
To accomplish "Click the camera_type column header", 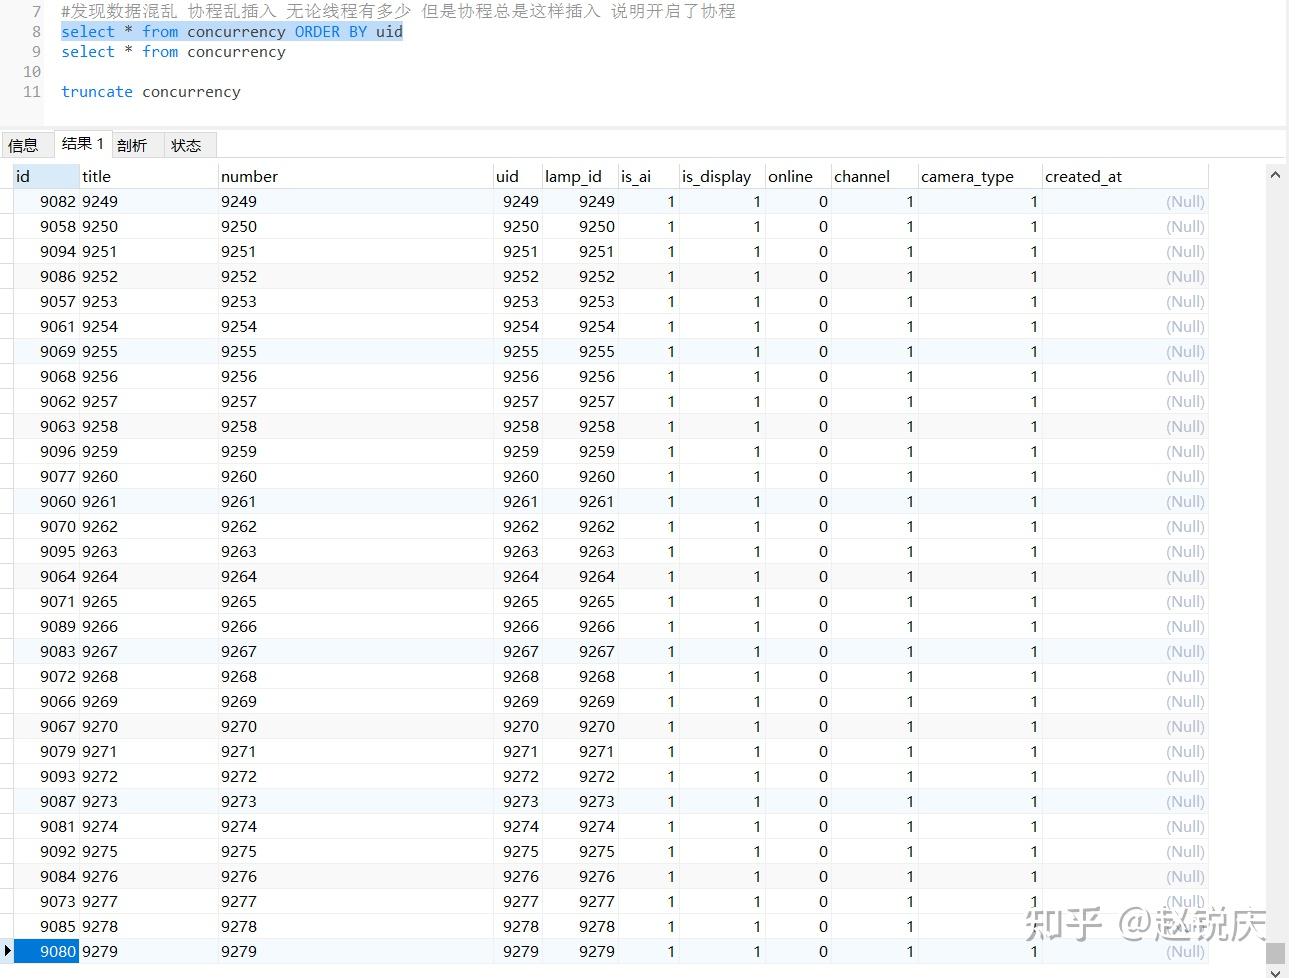I will tap(967, 176).
